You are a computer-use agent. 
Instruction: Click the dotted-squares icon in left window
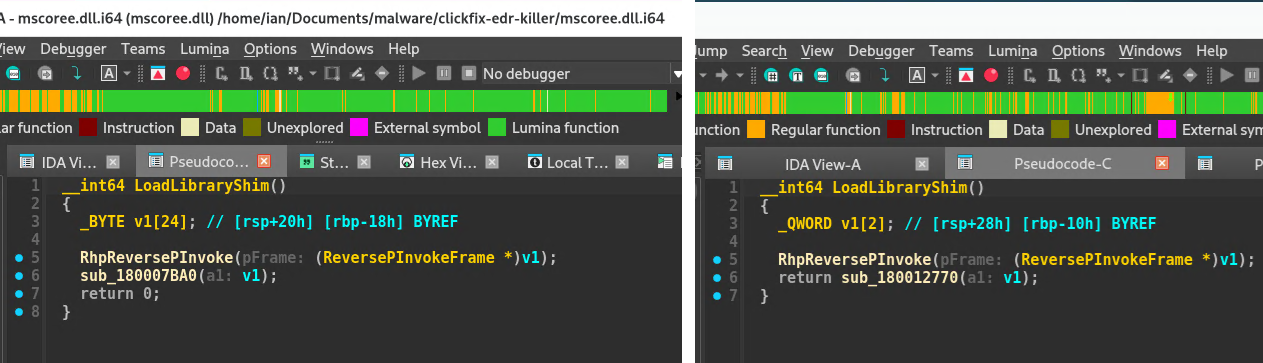296,73
